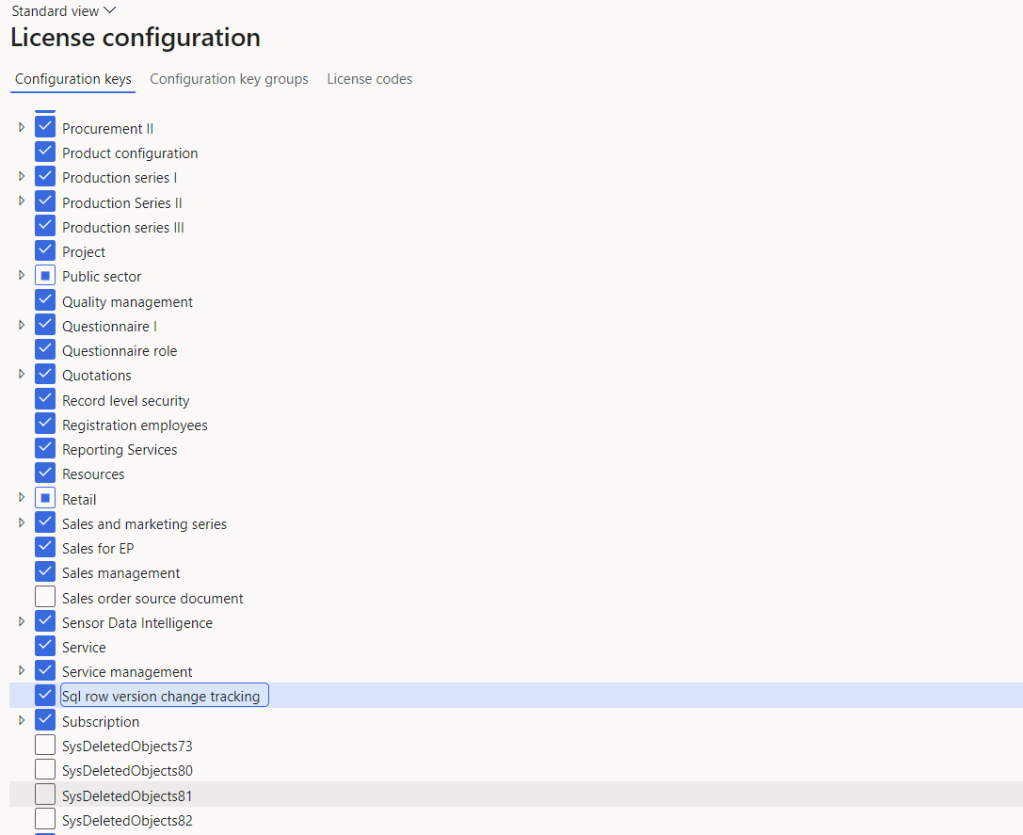The width and height of the screenshot is (1023, 835).
Task: Expand the Retail tree node
Action: [x=22, y=498]
